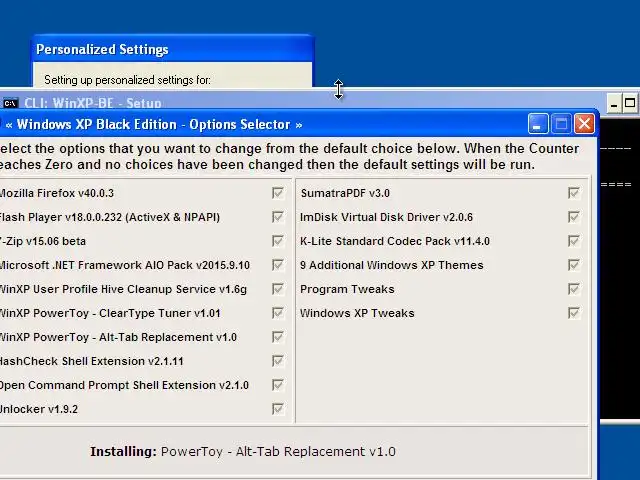The width and height of the screenshot is (640, 480).
Task: Click the instruction text mentioning the Counter
Action: [289, 156]
